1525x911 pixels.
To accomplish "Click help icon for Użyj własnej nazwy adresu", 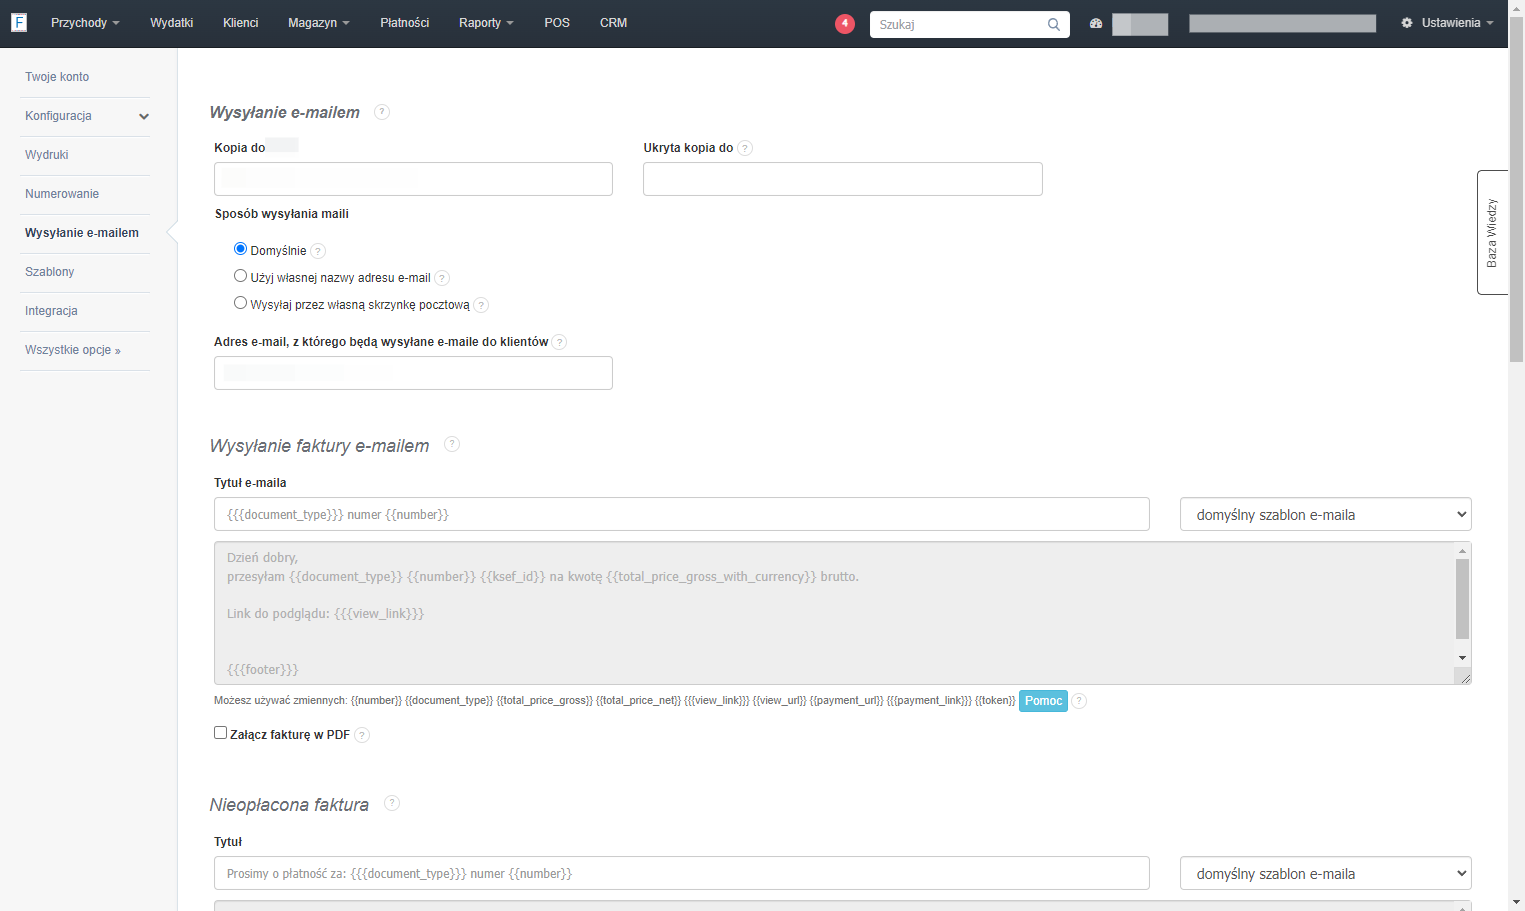I will click(442, 278).
